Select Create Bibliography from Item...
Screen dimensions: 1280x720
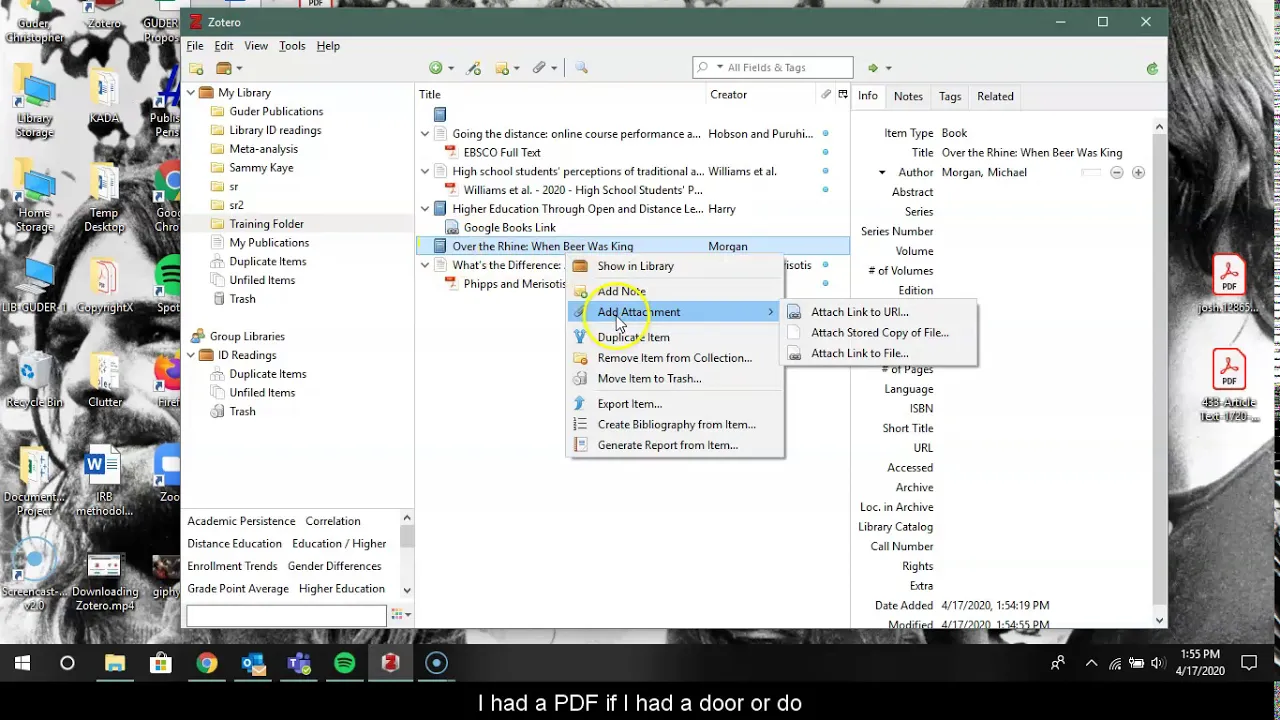click(675, 424)
